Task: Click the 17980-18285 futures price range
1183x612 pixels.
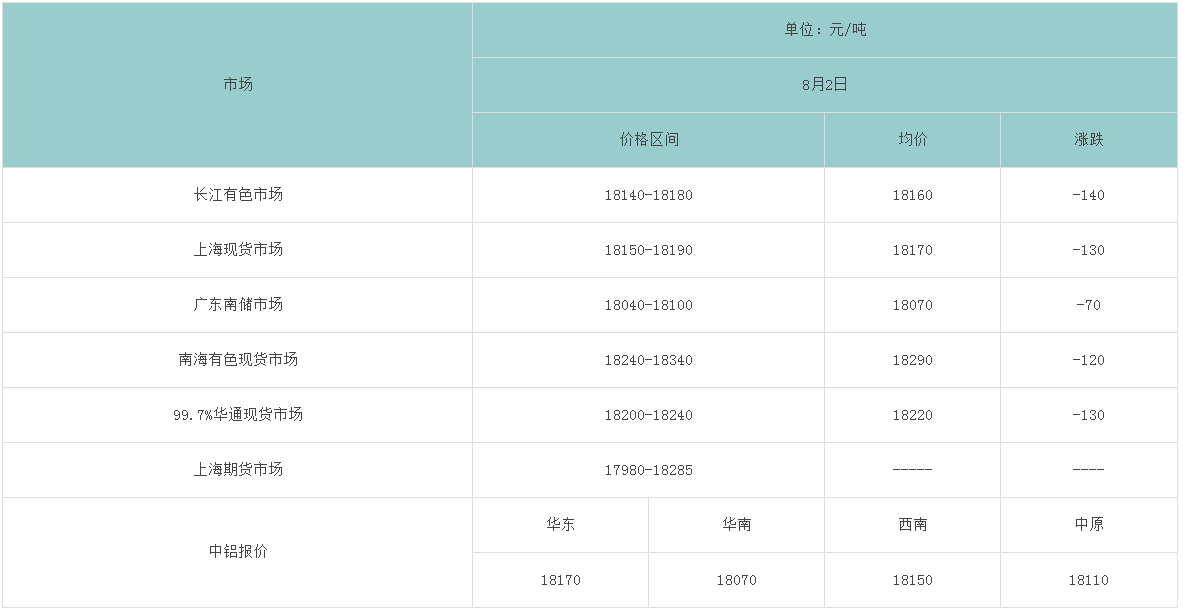Action: pos(648,470)
